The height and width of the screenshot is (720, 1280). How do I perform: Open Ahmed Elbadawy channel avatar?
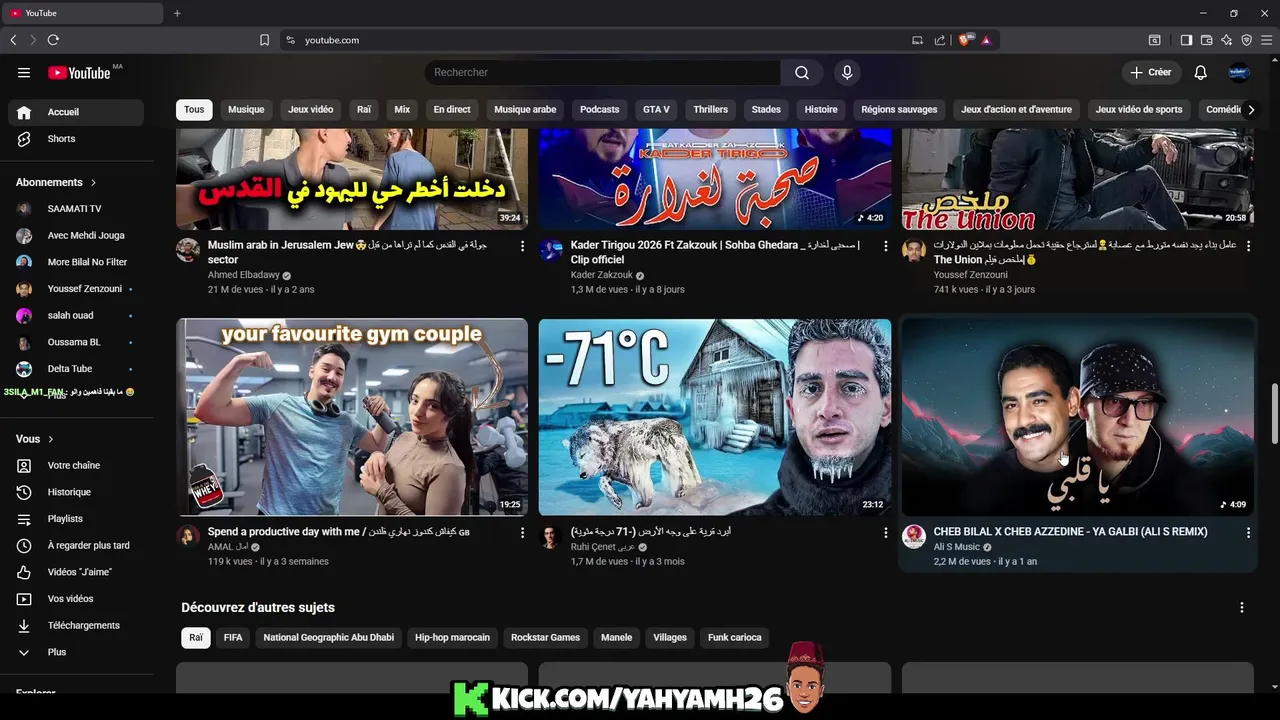188,250
